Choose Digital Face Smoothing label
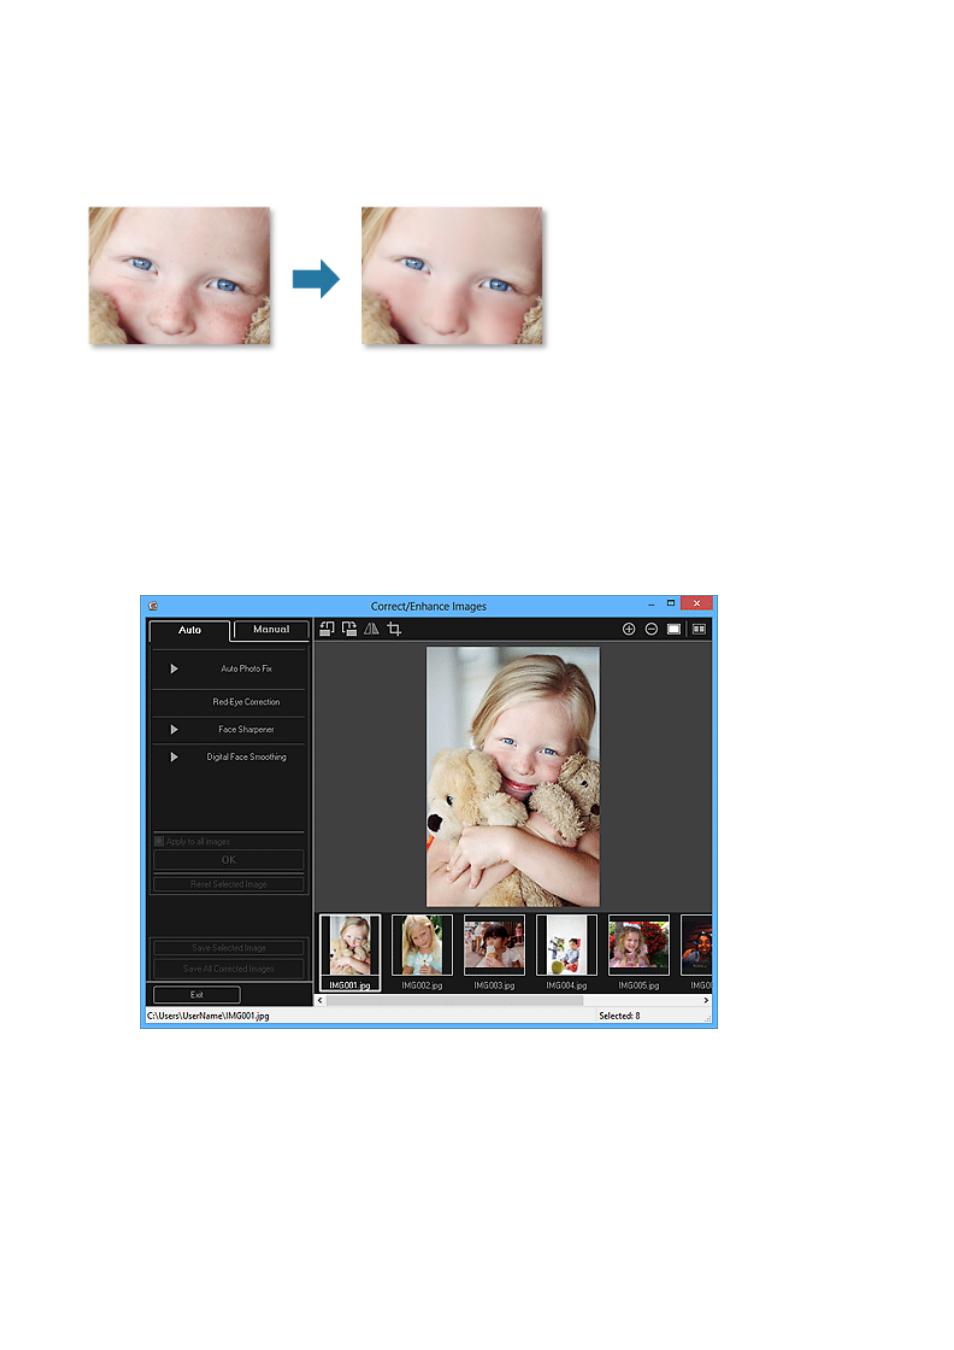 click(246, 757)
